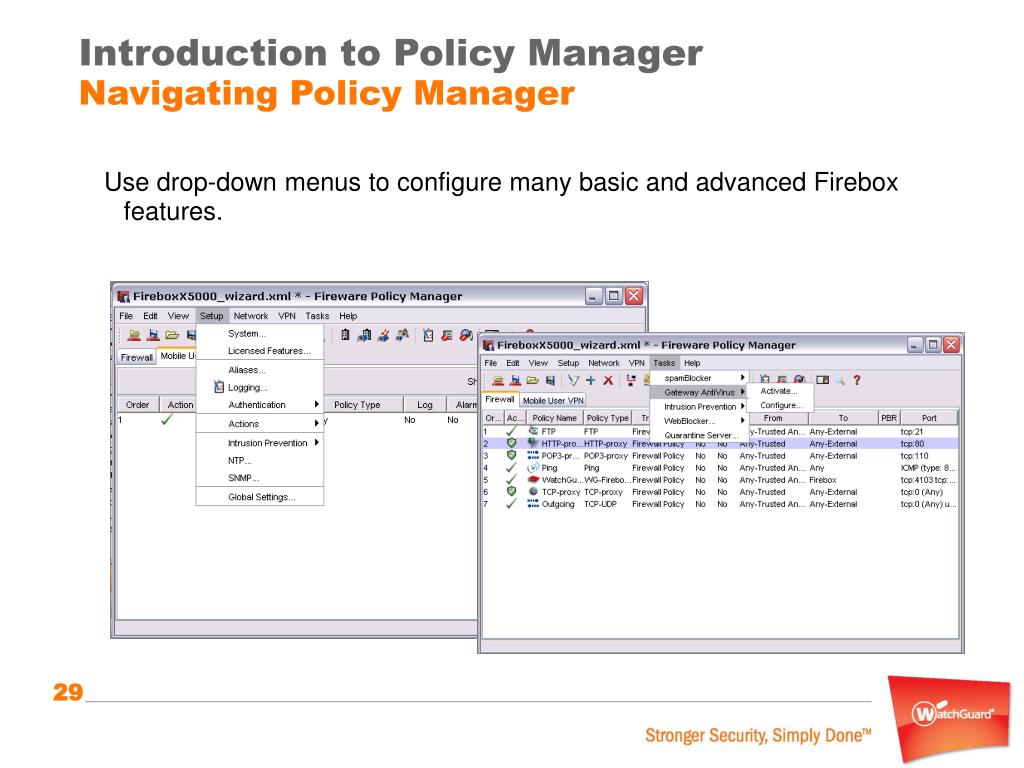Image resolution: width=1024 pixels, height=768 pixels.
Task: Click the red WatchGuard policy row icon
Action: (533, 479)
